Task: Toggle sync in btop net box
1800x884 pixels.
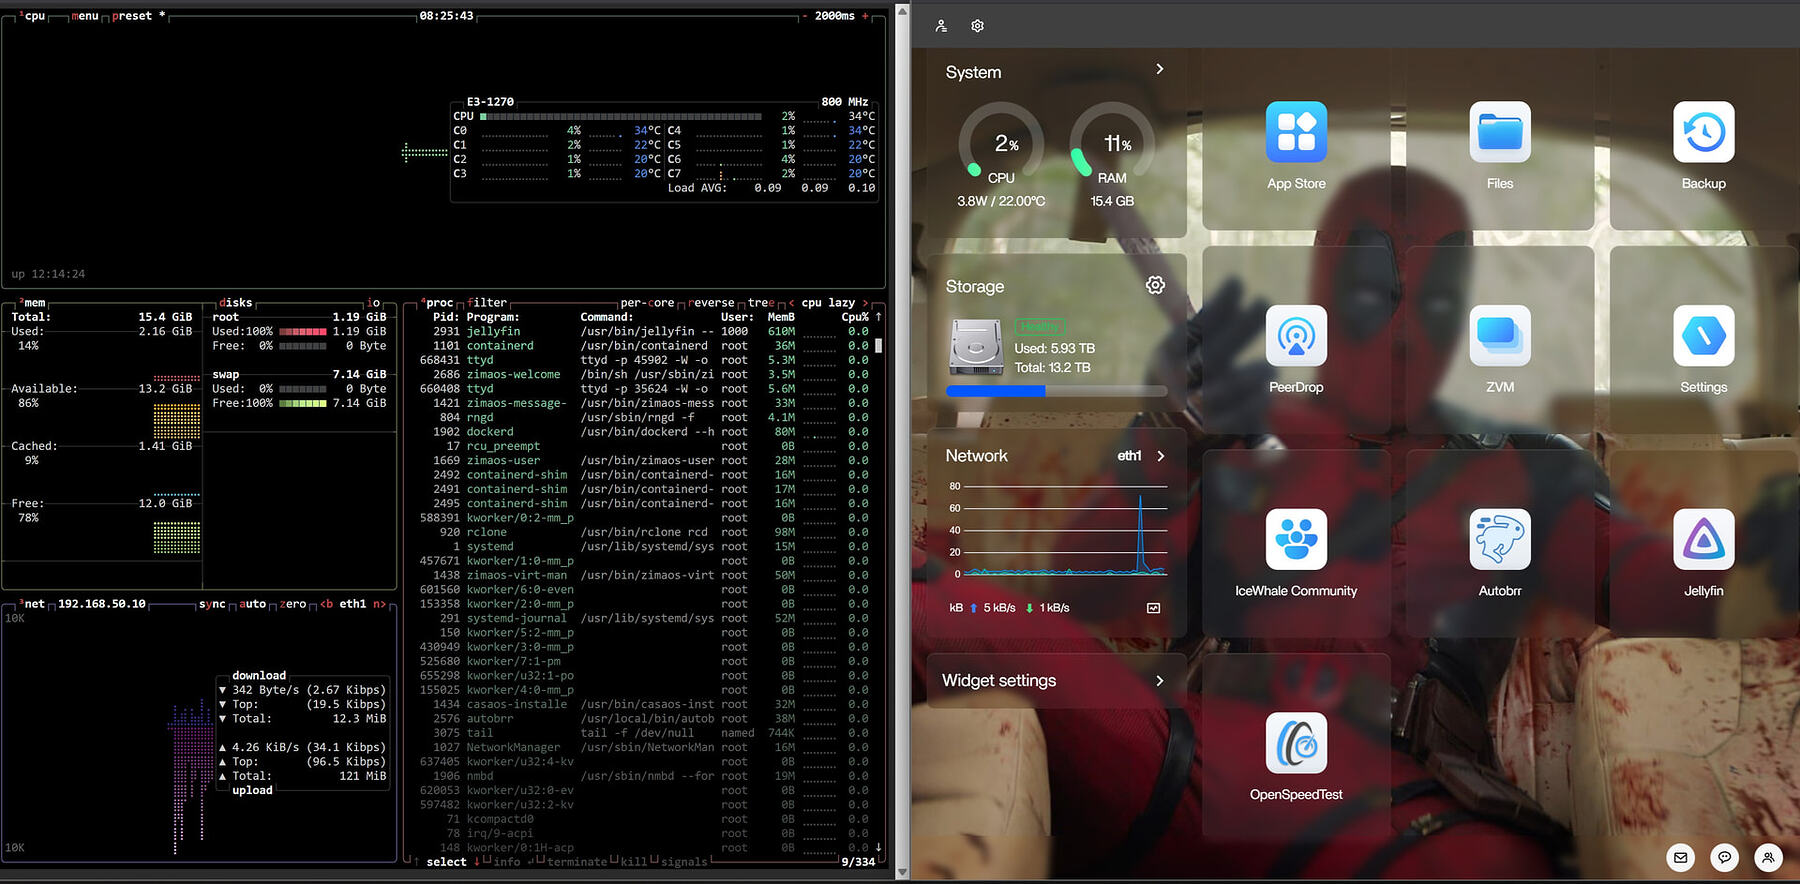Action: 212,604
